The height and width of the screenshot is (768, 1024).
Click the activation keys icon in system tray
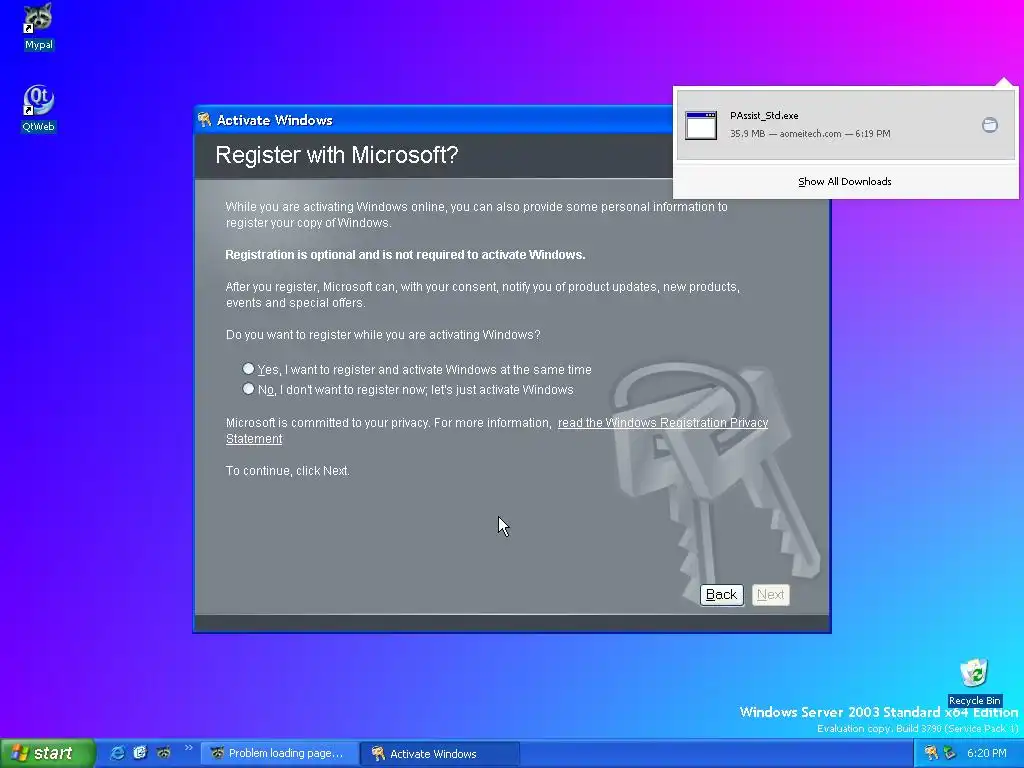(931, 753)
